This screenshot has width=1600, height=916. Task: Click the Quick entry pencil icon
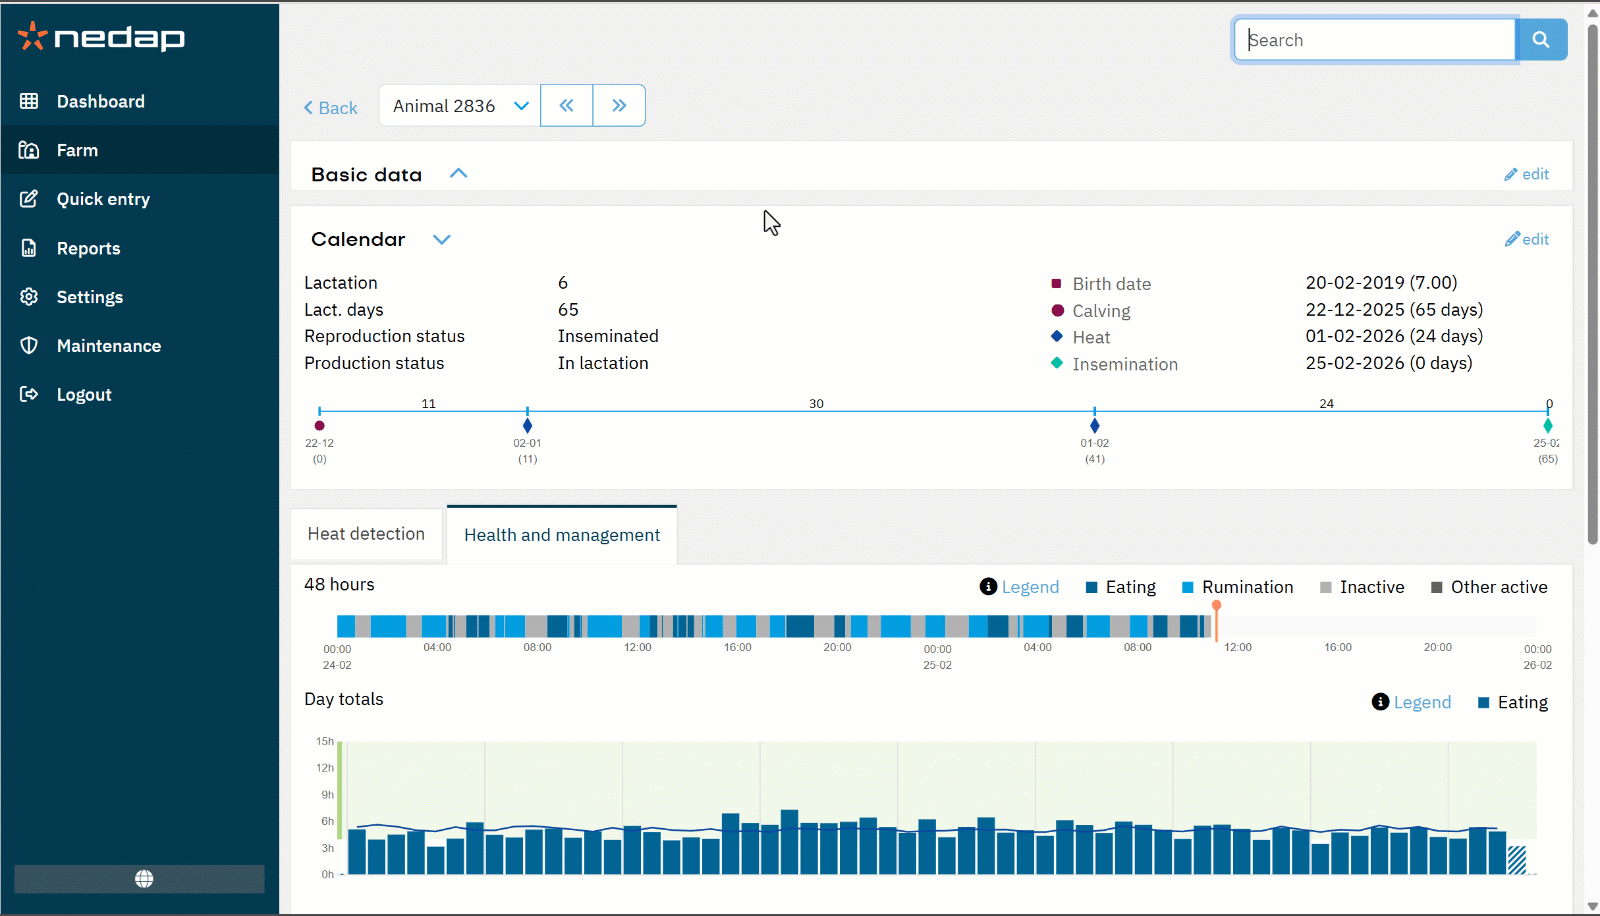point(29,199)
